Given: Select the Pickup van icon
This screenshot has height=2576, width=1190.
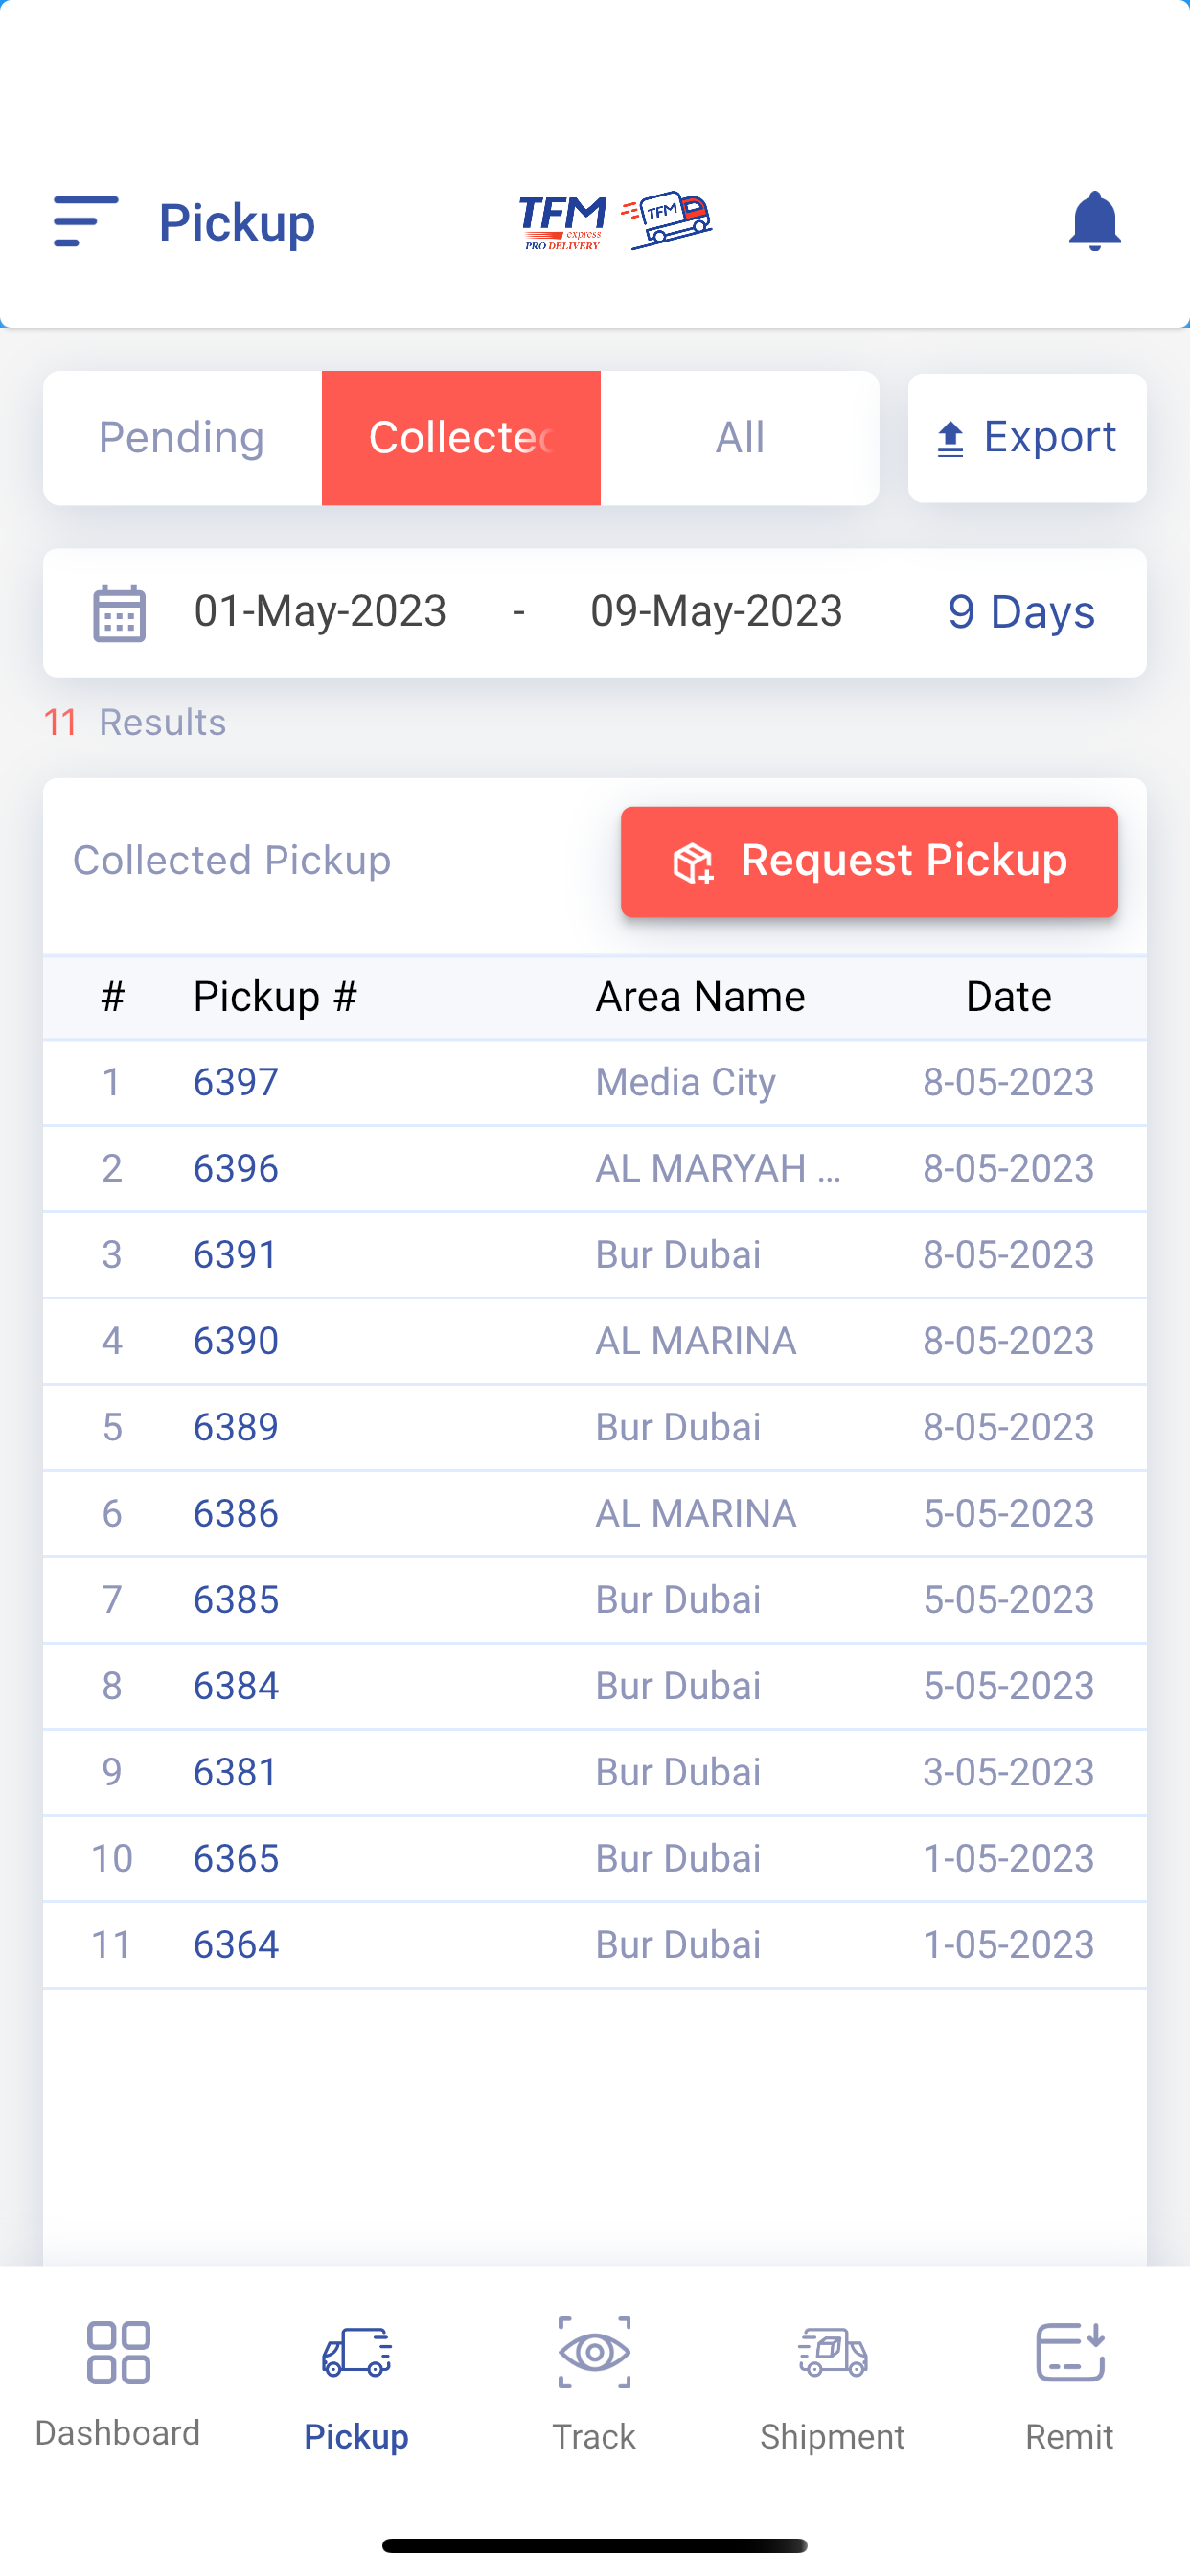Looking at the screenshot, I should click(356, 2352).
